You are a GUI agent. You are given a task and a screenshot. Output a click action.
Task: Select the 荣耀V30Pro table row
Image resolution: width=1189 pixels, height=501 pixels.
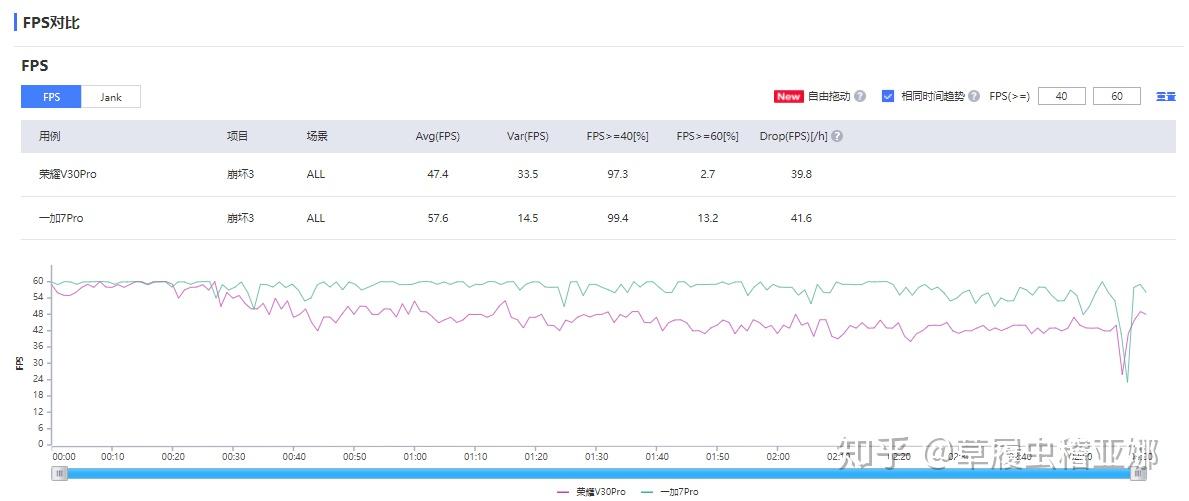[598, 174]
